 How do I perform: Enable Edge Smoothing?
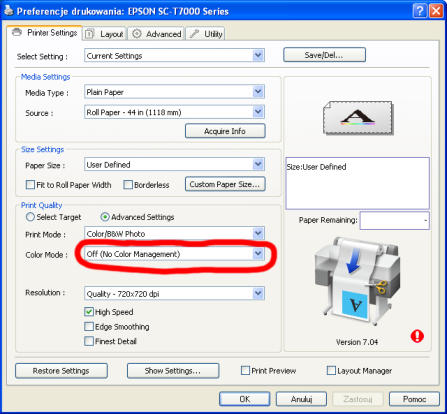(89, 327)
